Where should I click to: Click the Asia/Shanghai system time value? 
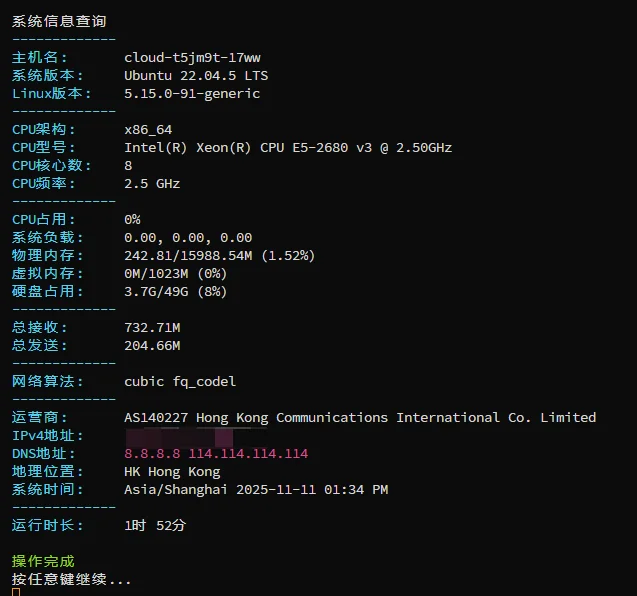click(256, 489)
